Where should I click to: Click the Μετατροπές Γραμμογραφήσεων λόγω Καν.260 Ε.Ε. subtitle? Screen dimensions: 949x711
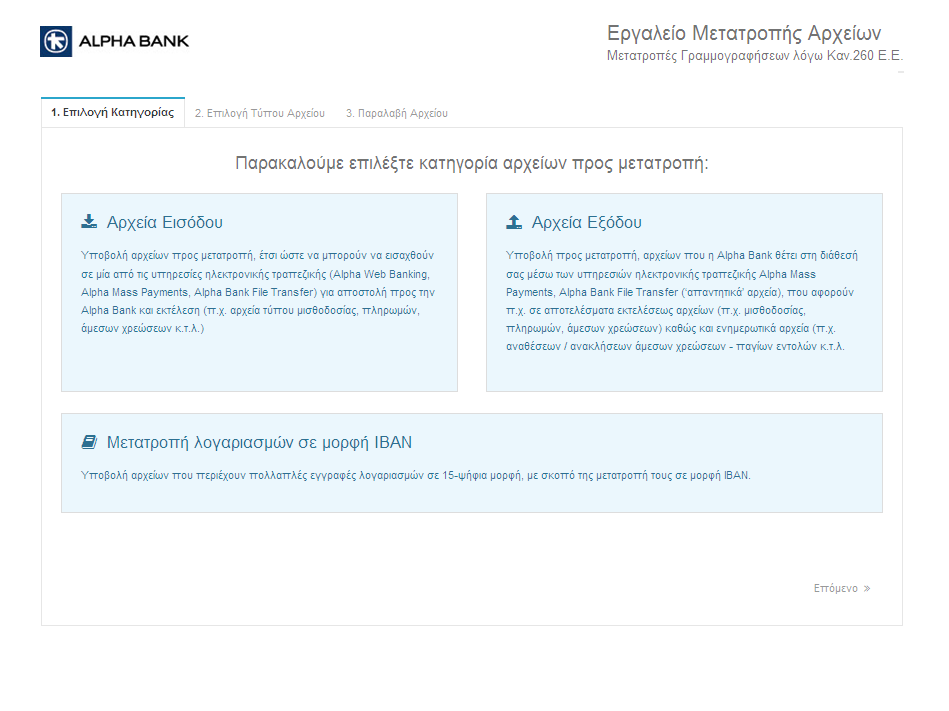tap(755, 56)
